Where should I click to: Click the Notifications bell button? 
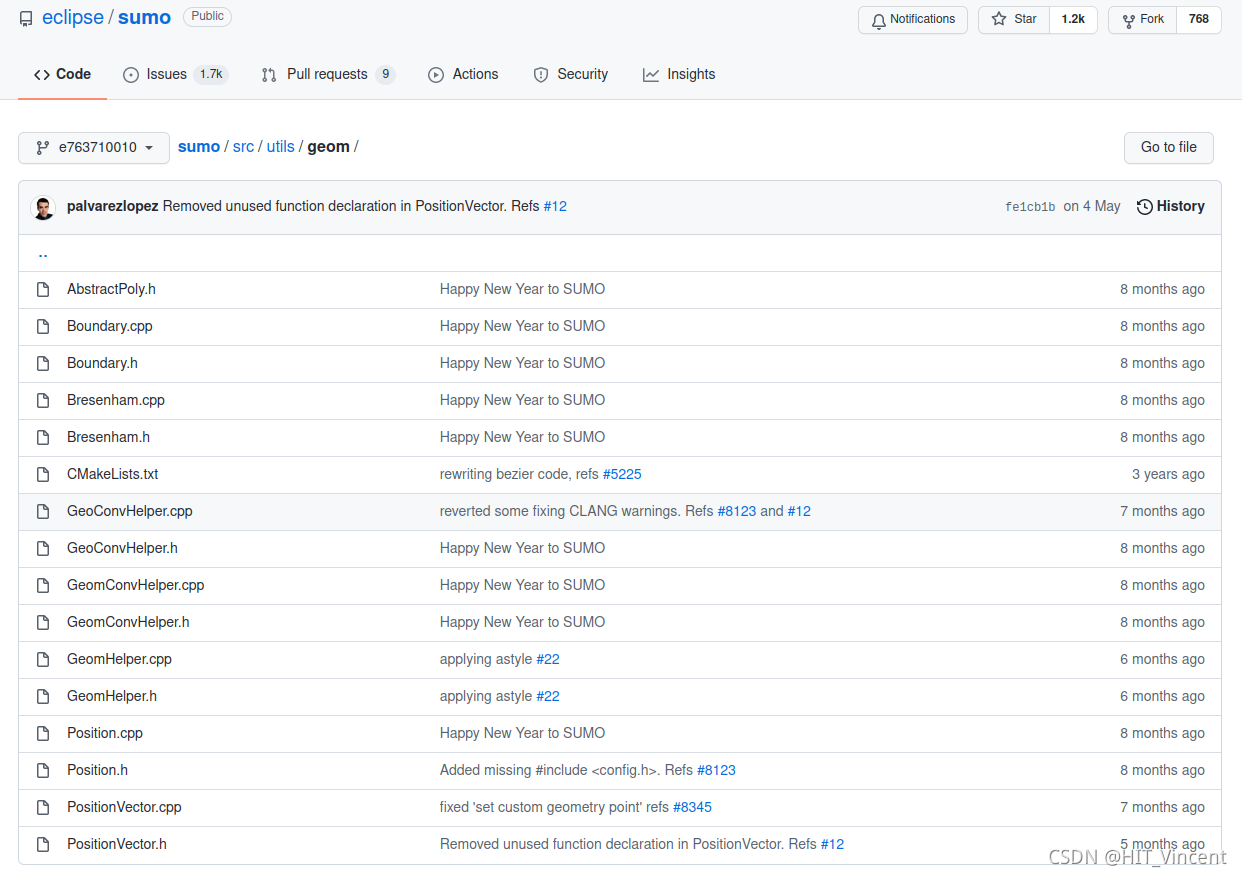[x=913, y=19]
